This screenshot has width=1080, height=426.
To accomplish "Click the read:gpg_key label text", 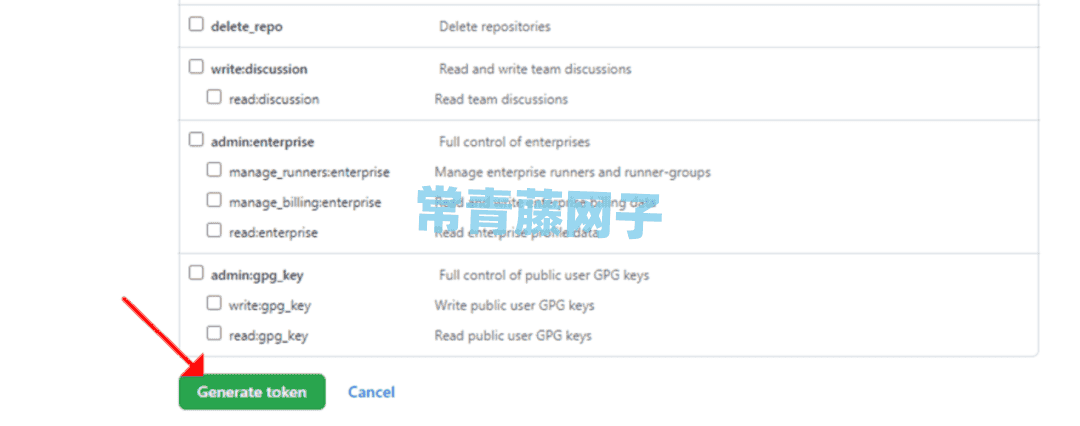I will [269, 336].
